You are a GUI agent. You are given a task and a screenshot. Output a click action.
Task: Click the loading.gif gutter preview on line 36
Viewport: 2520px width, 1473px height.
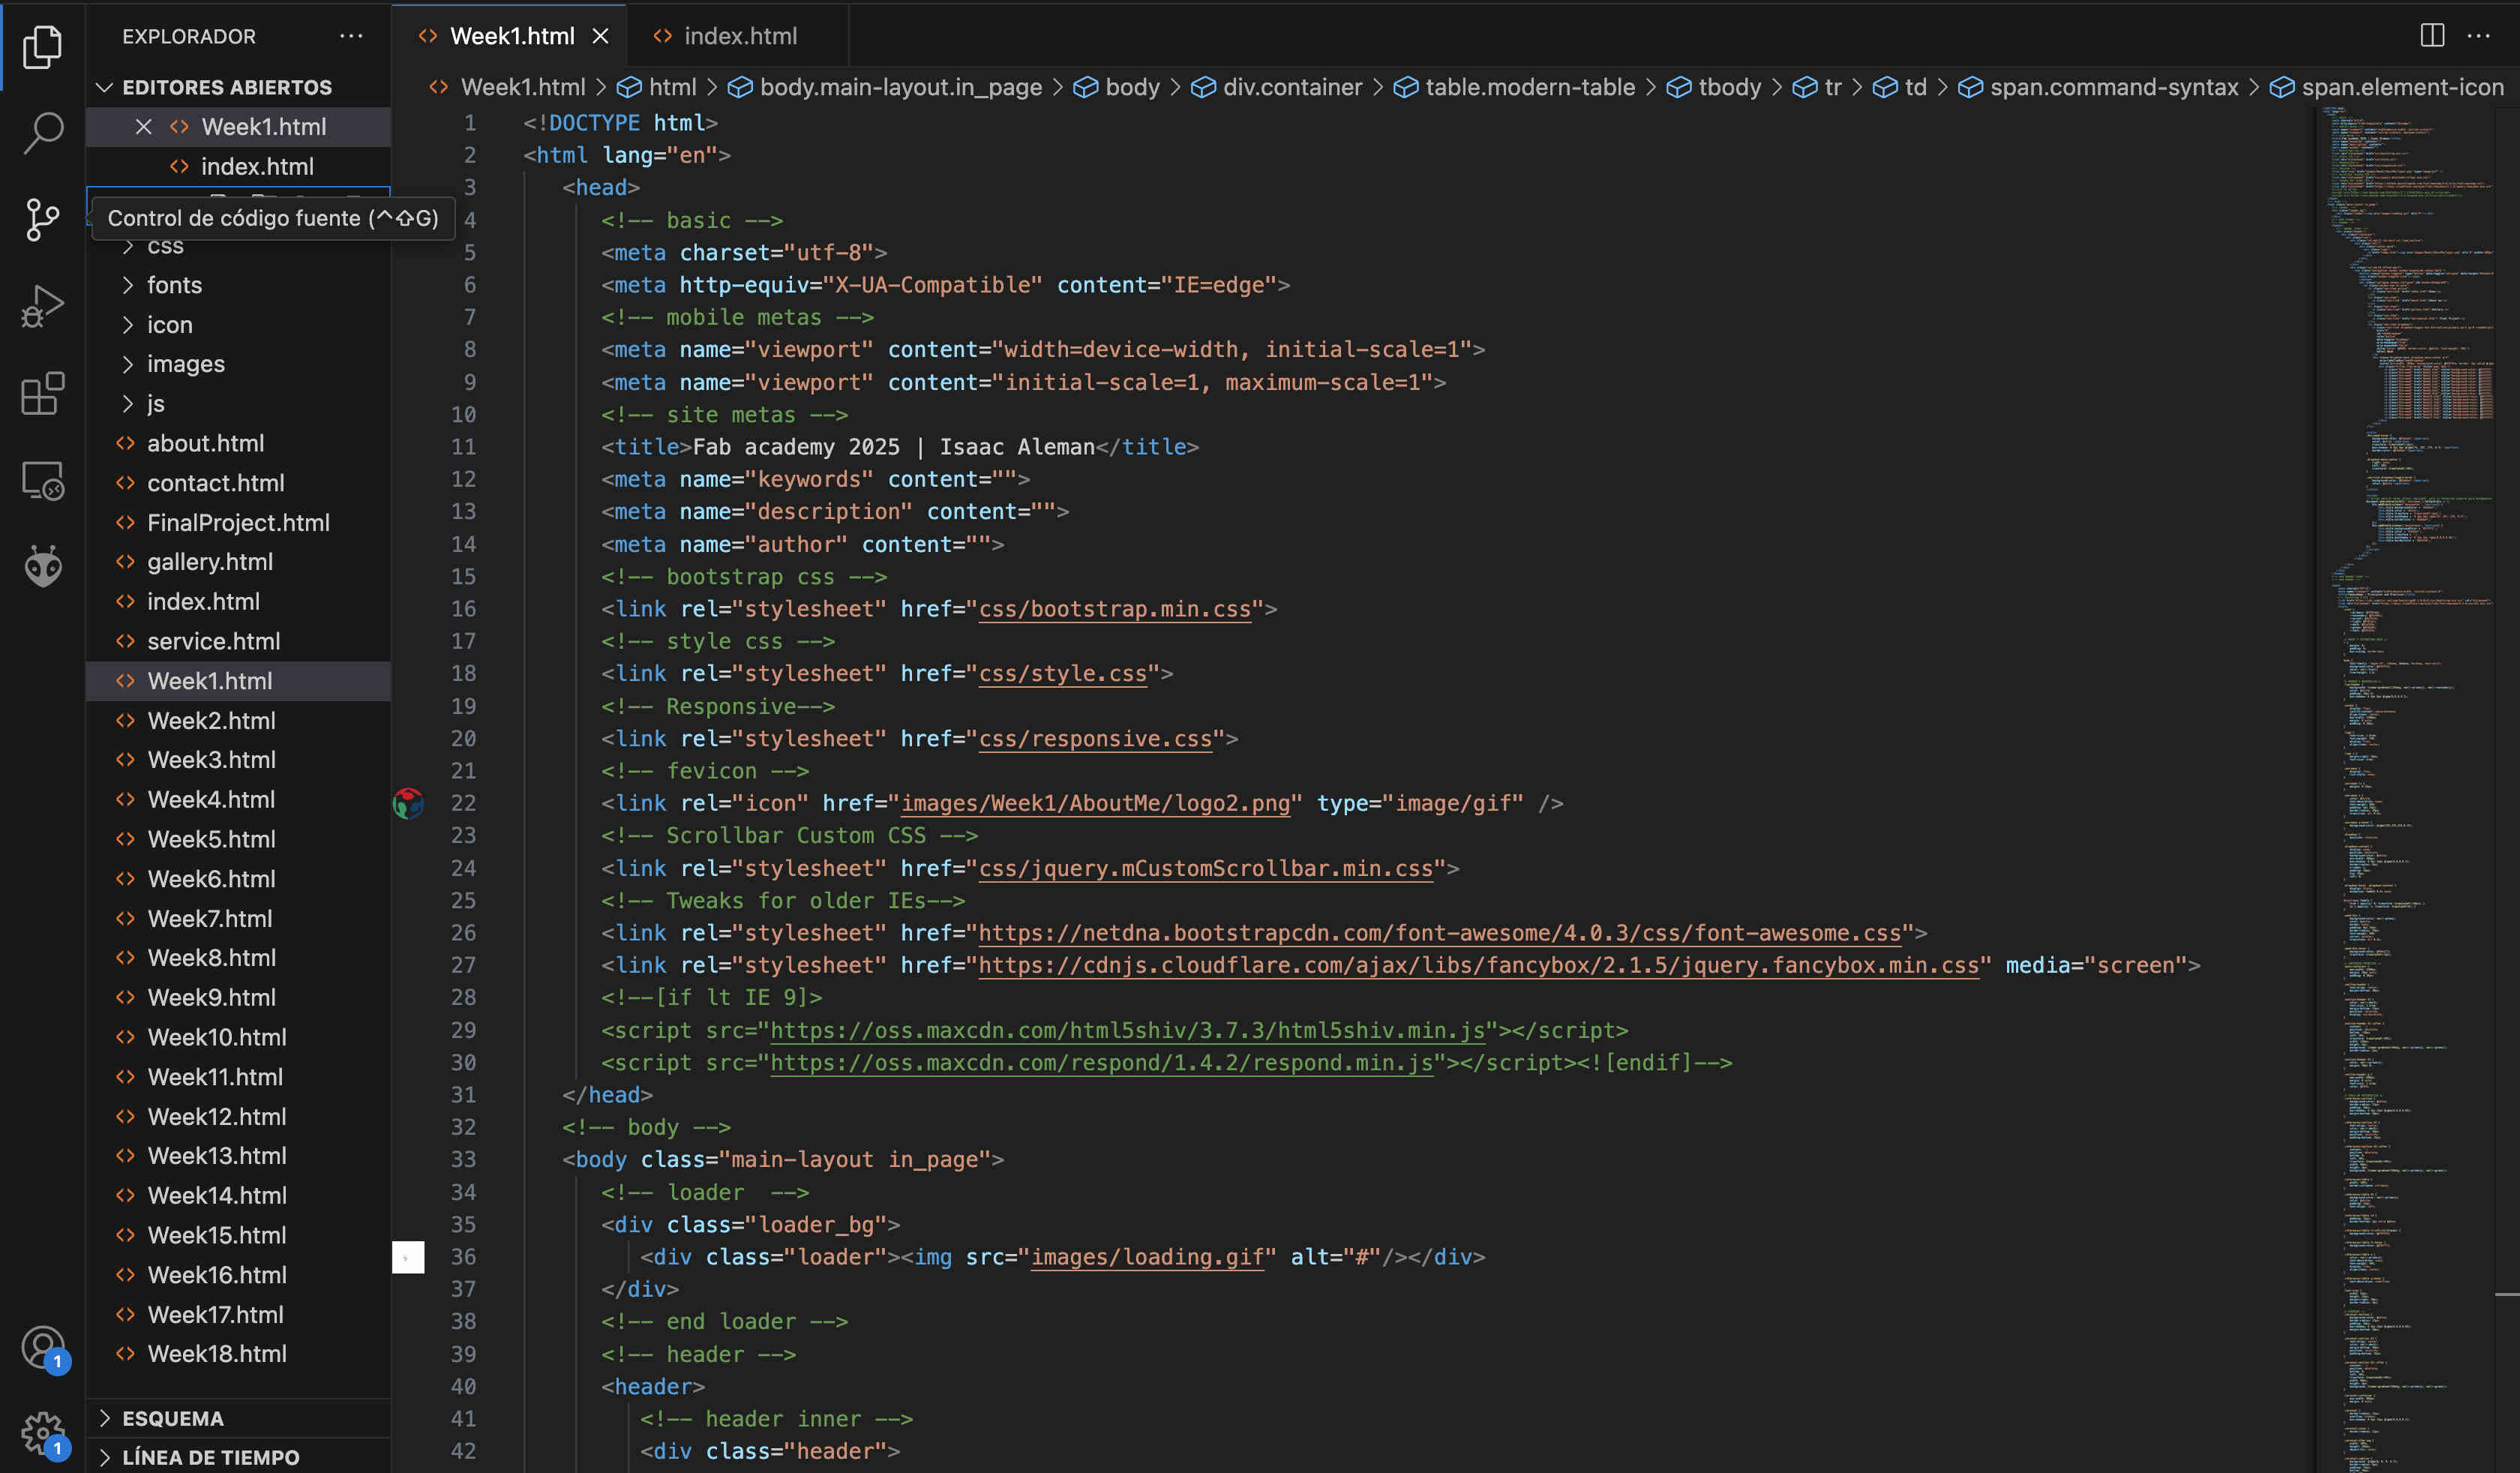tap(408, 1257)
